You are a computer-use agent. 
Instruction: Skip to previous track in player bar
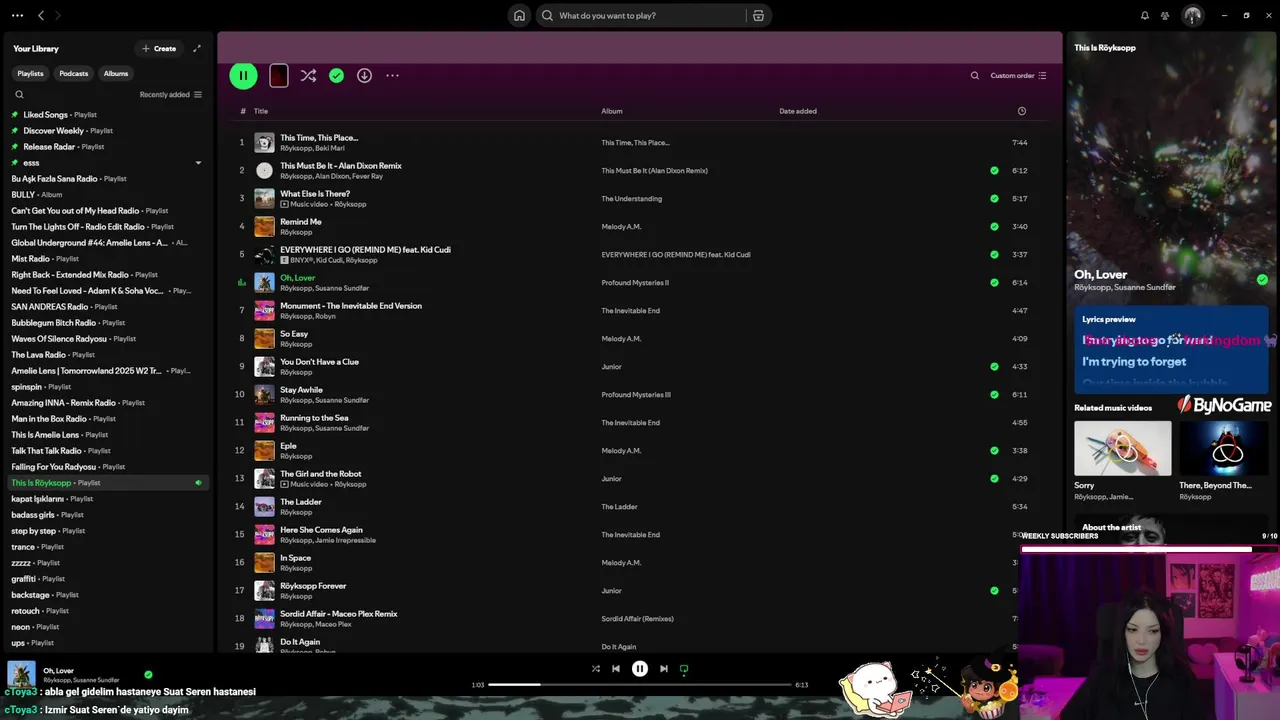616,669
